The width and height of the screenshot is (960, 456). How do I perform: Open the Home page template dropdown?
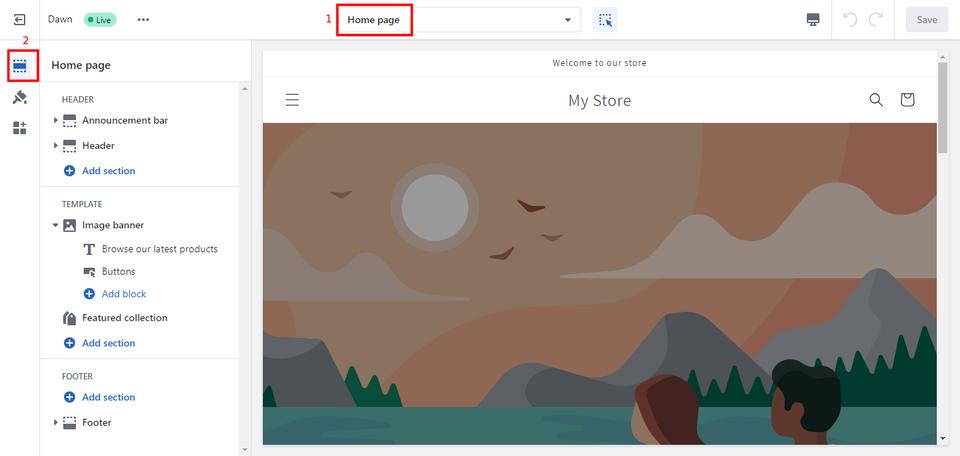(x=459, y=20)
